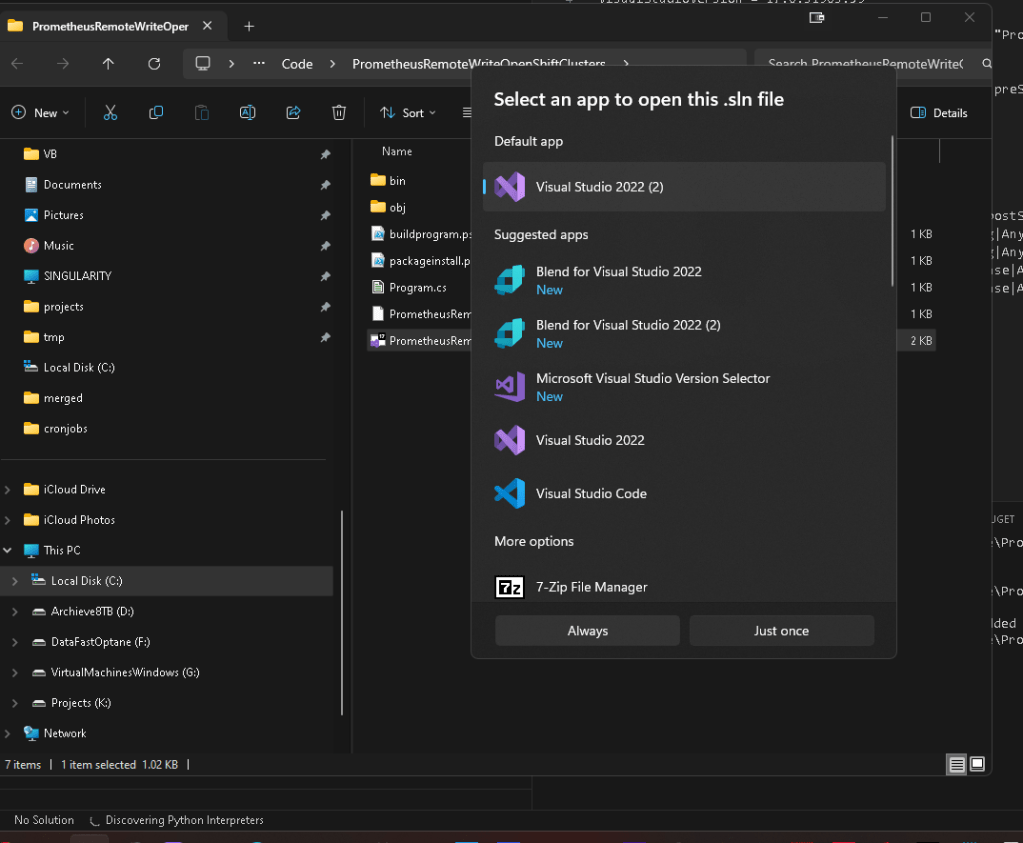Click the Delete trash icon
The height and width of the screenshot is (843, 1023).
point(339,113)
